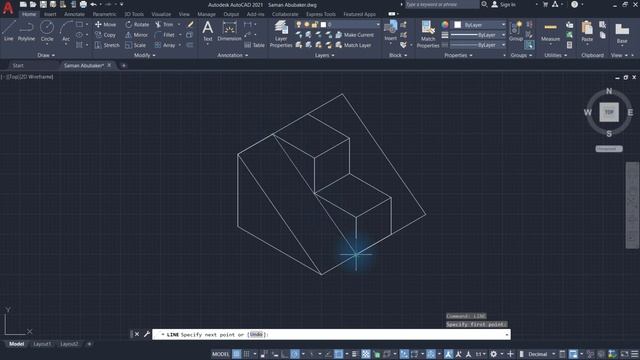
Task: Click Match Layer button
Action: click(353, 45)
